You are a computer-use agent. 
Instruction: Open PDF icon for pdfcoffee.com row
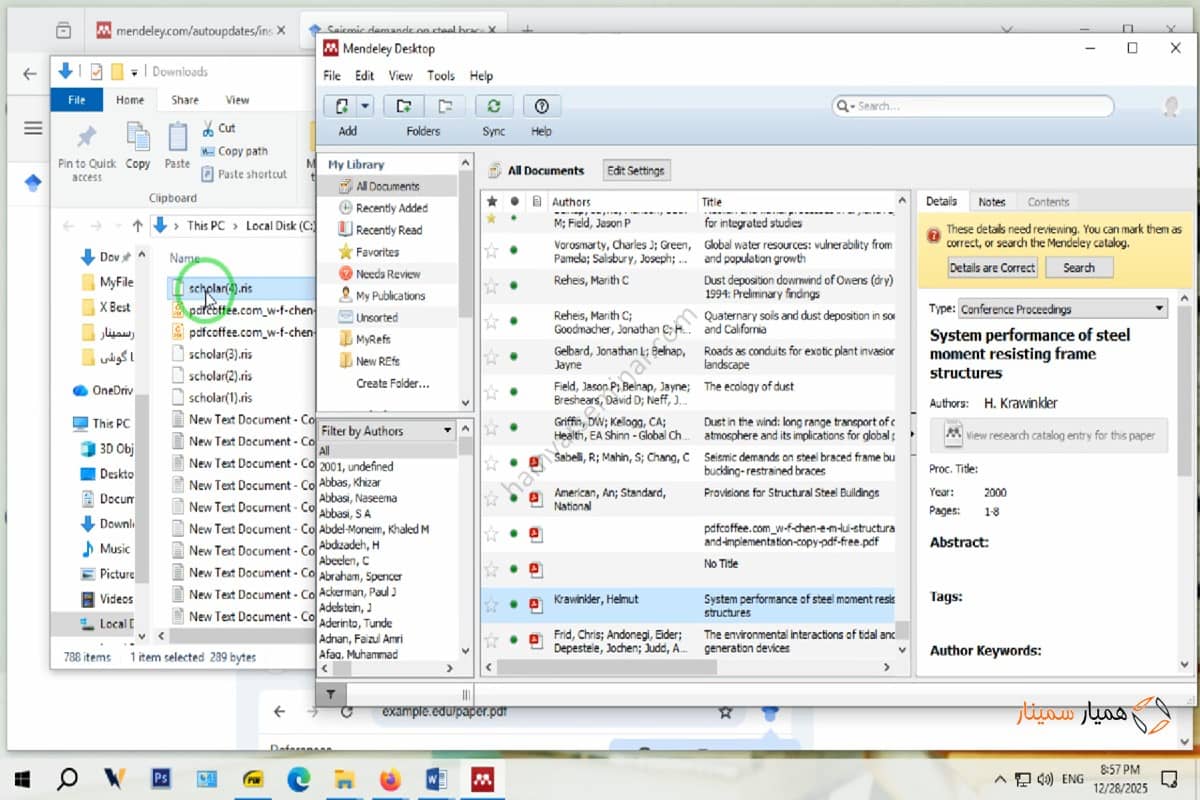click(x=535, y=534)
